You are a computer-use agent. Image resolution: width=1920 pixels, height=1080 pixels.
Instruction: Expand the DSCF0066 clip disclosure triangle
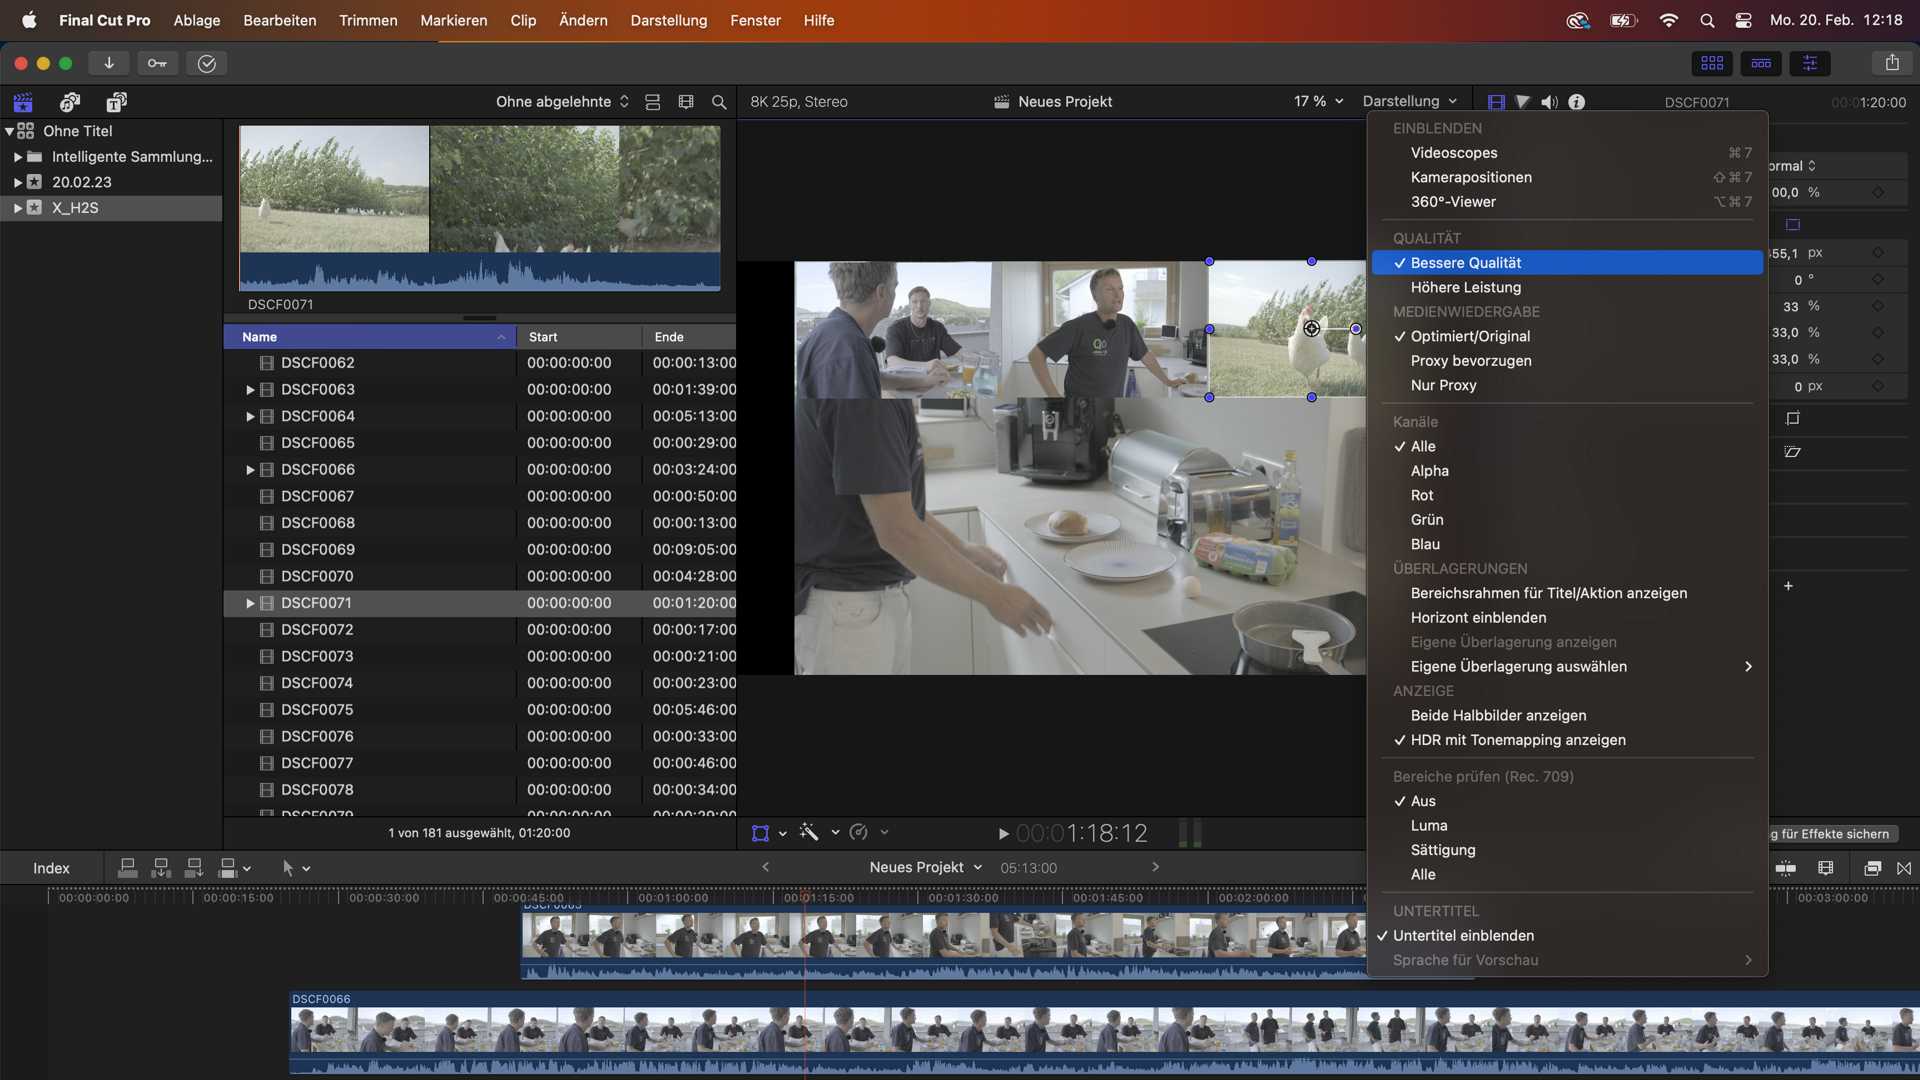pos(250,470)
